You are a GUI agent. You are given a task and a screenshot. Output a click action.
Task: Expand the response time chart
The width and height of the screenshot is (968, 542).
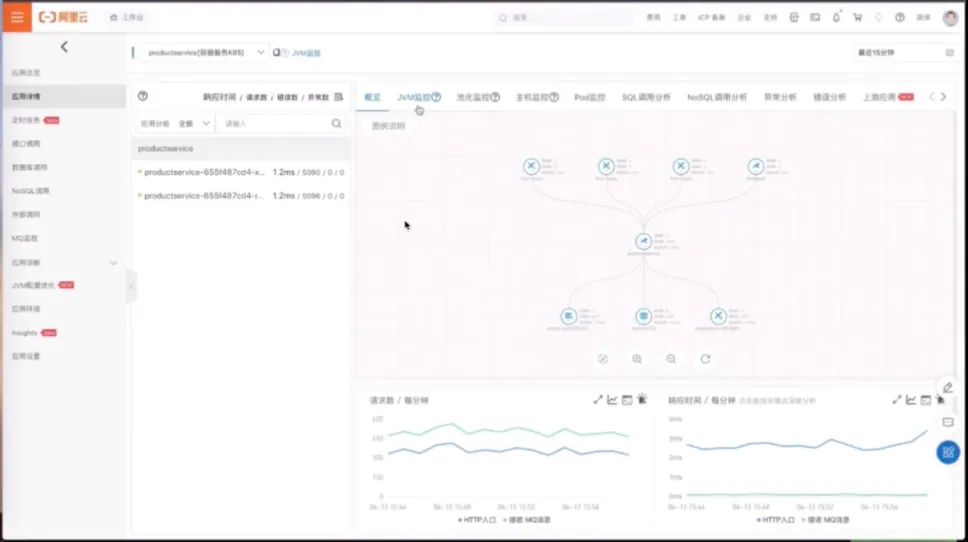pyautogui.click(x=896, y=400)
